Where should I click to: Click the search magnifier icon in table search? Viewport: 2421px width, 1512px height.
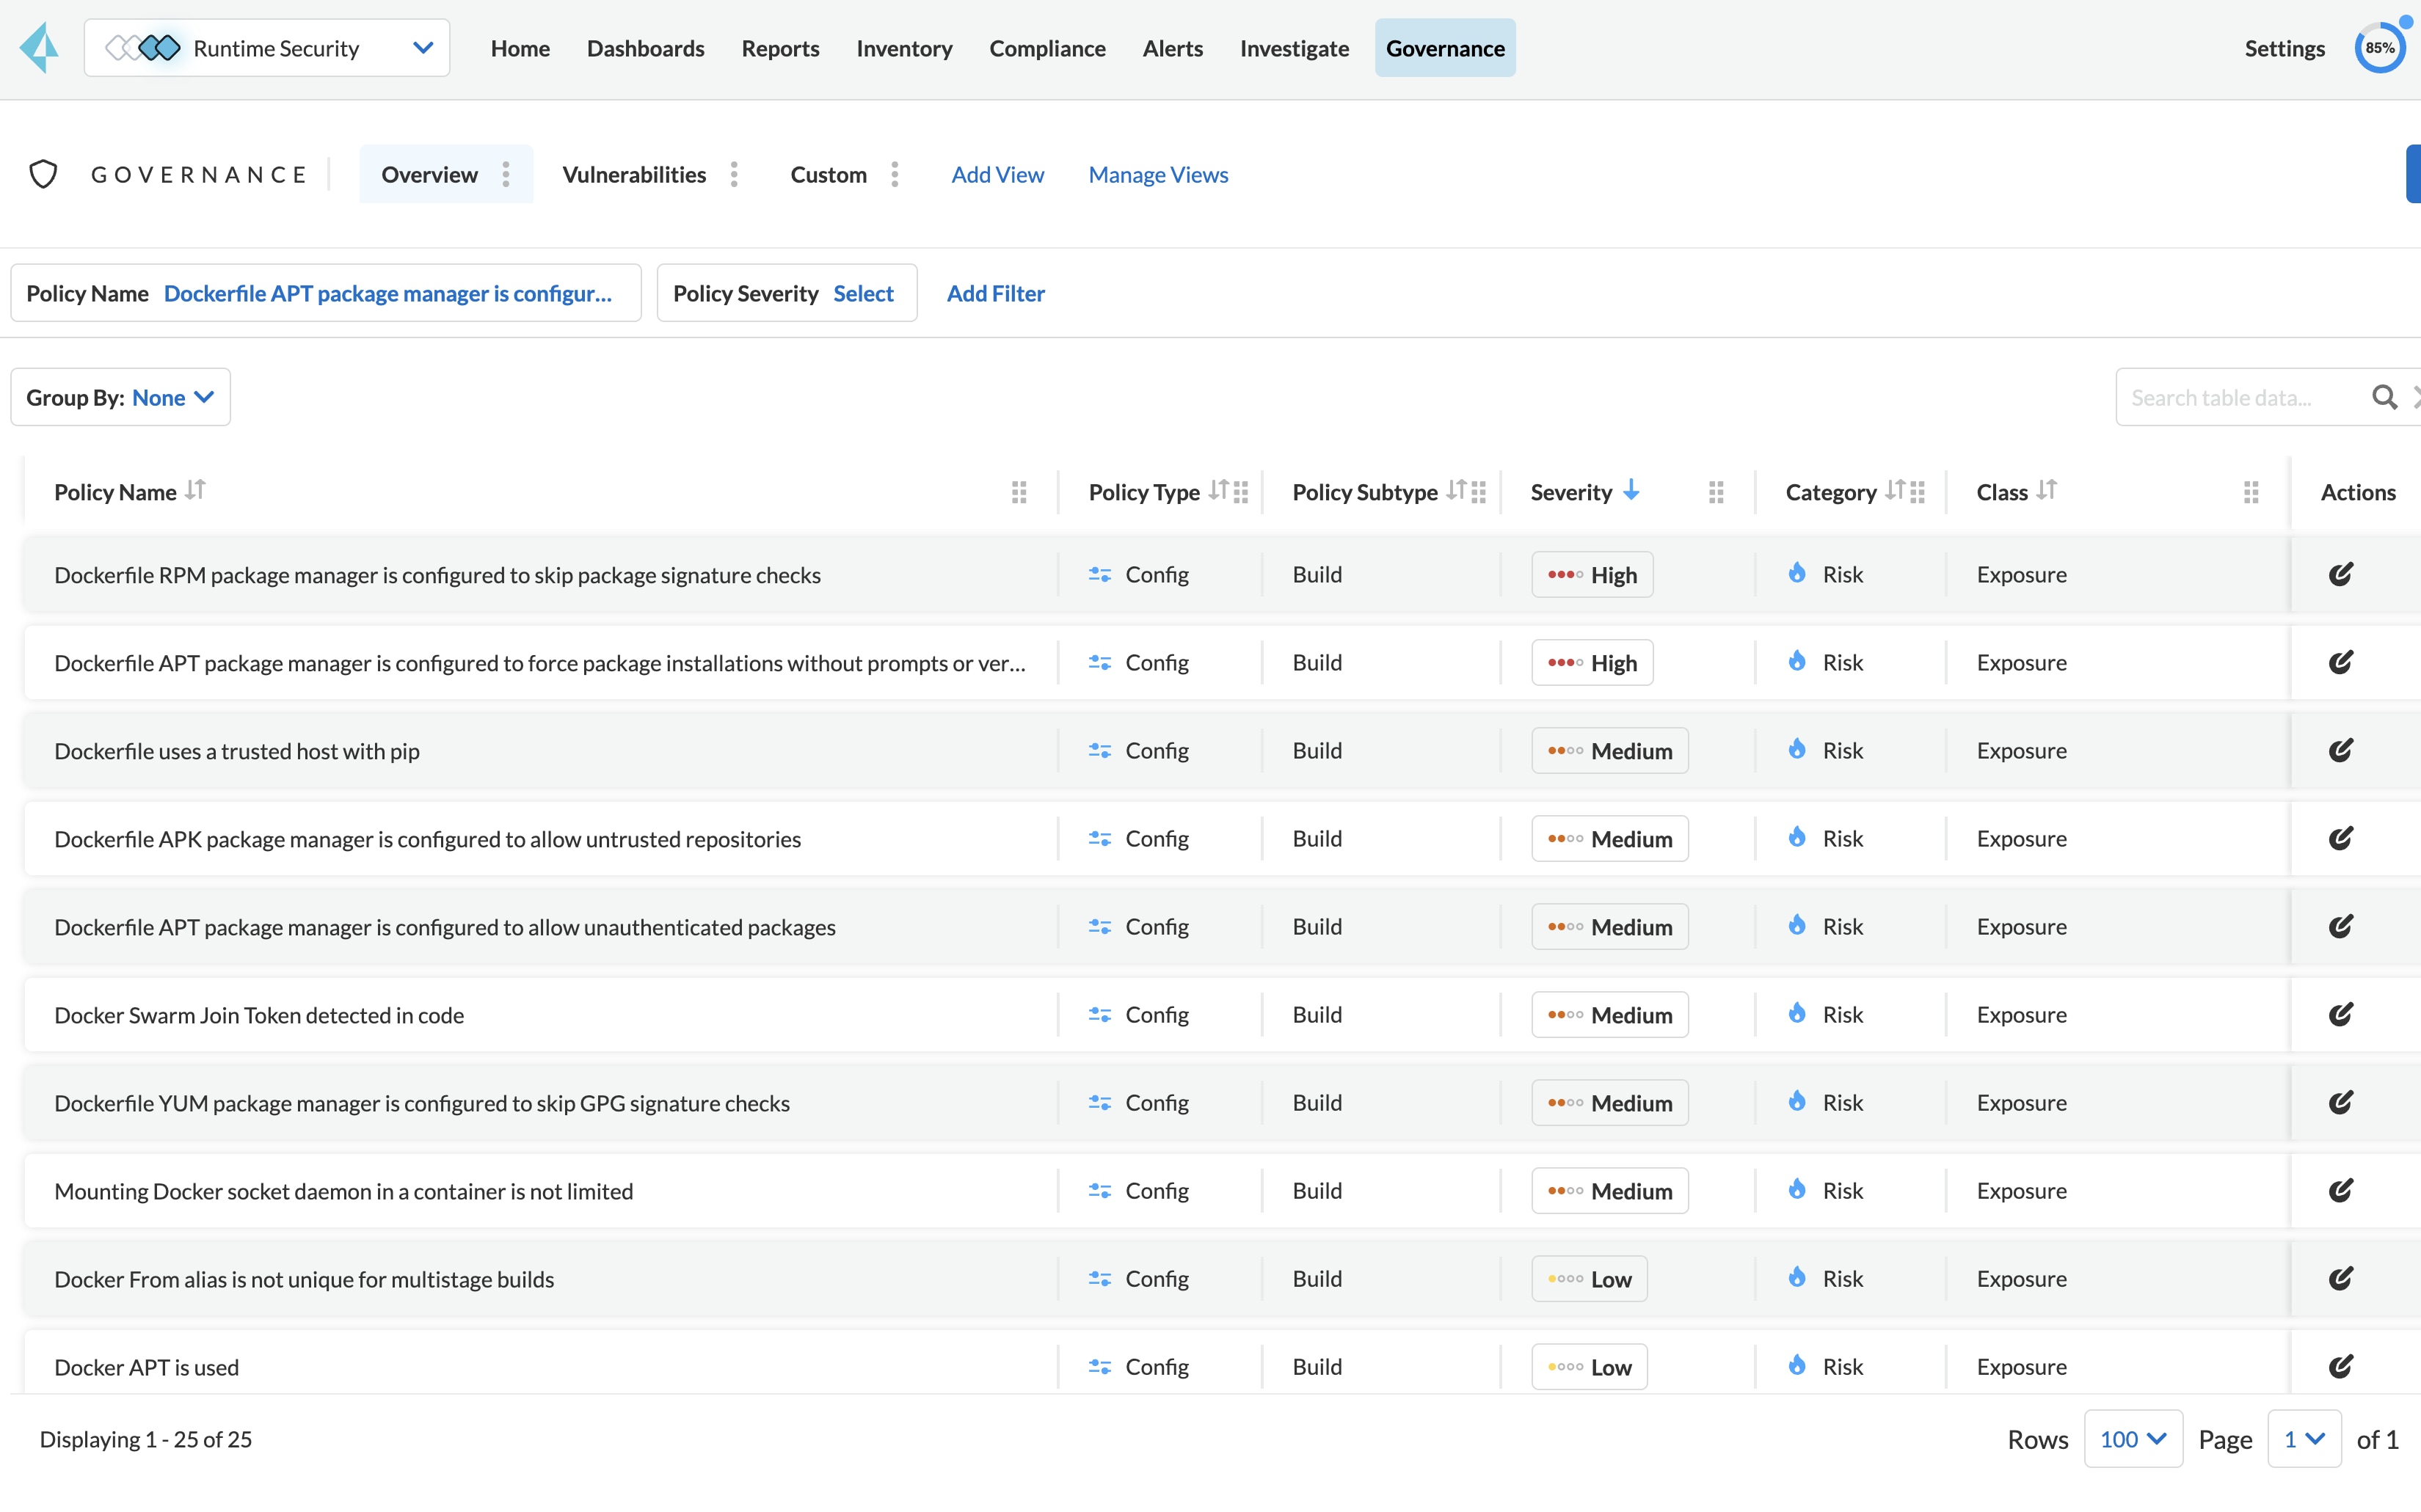pos(2384,397)
